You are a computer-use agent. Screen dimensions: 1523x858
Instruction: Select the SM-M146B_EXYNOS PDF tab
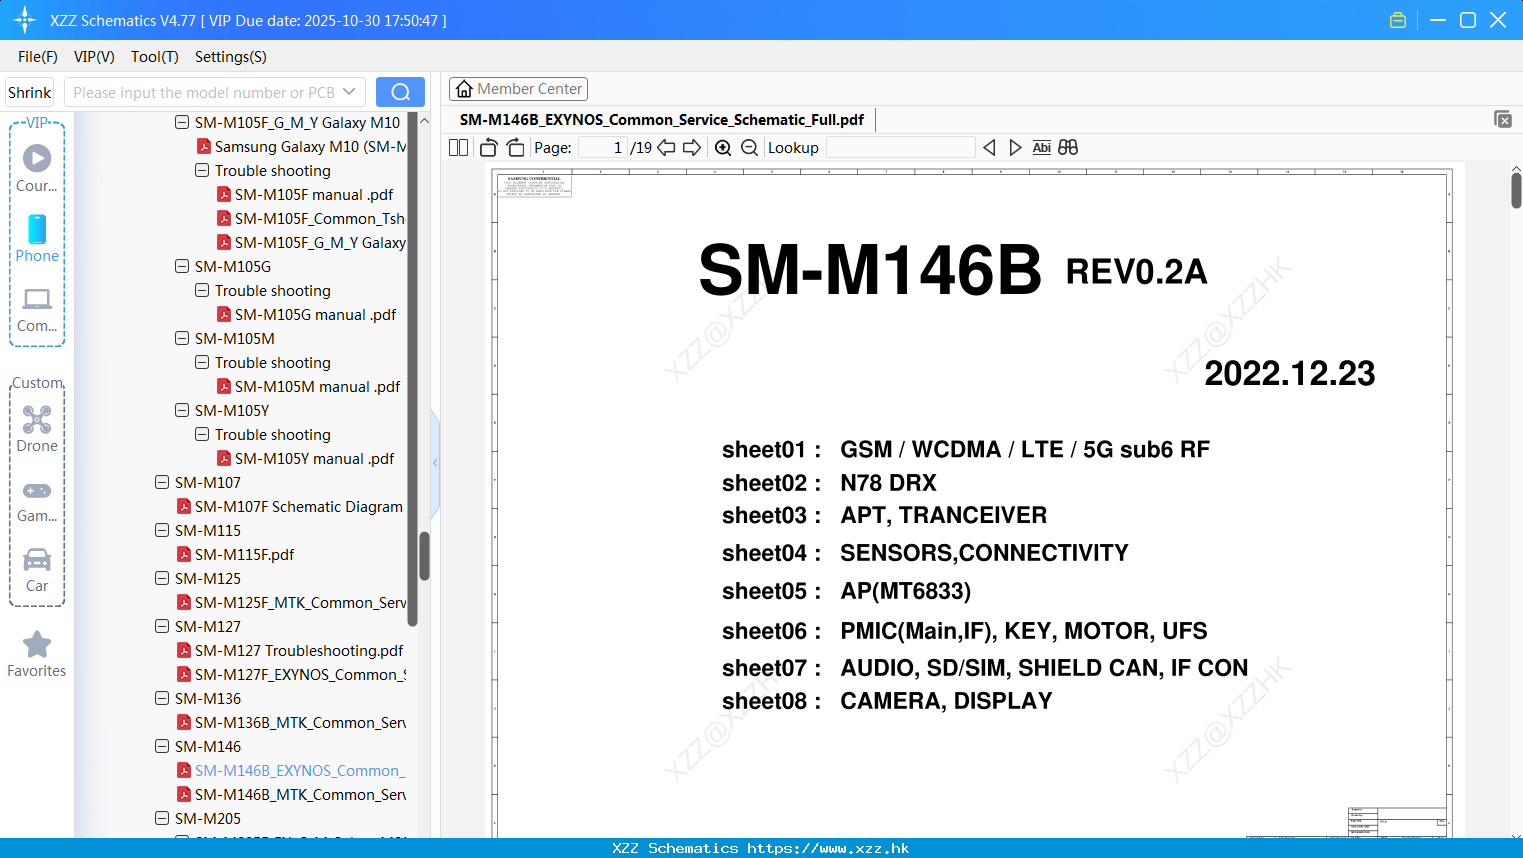tap(662, 120)
